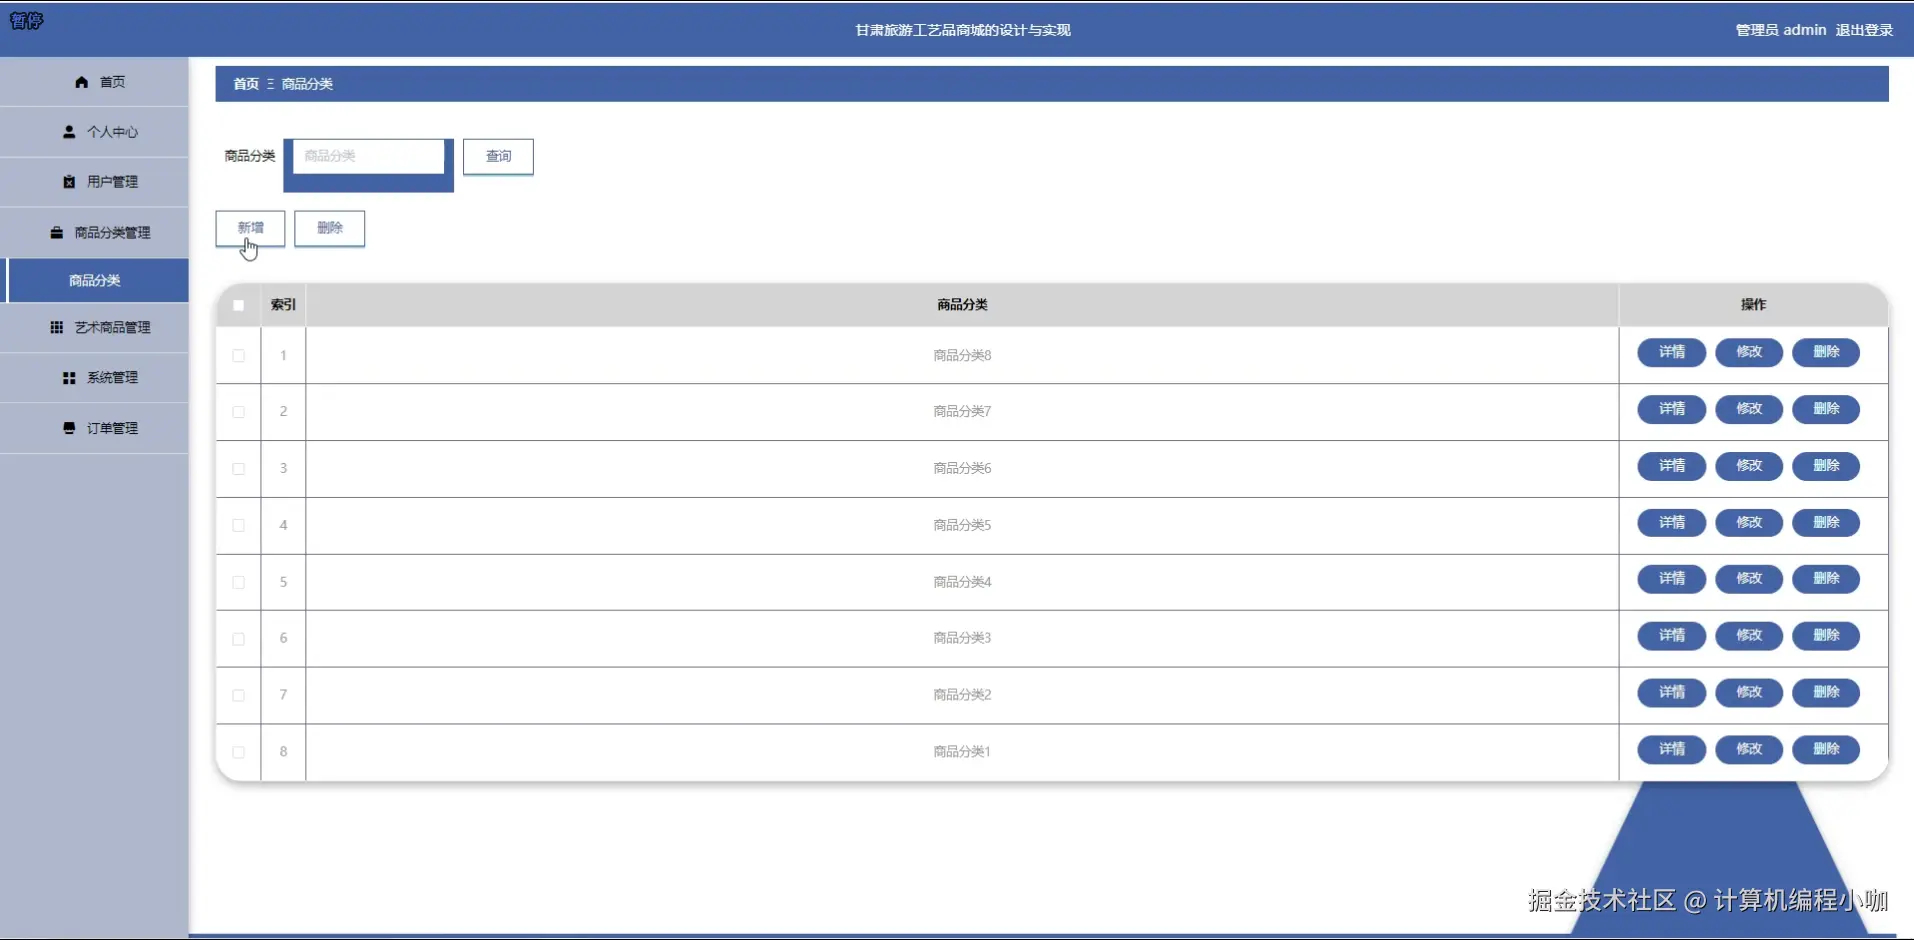Screen dimensions: 1914x940
Task: Click 删除 for 商品分类8
Action: [x=1826, y=352]
